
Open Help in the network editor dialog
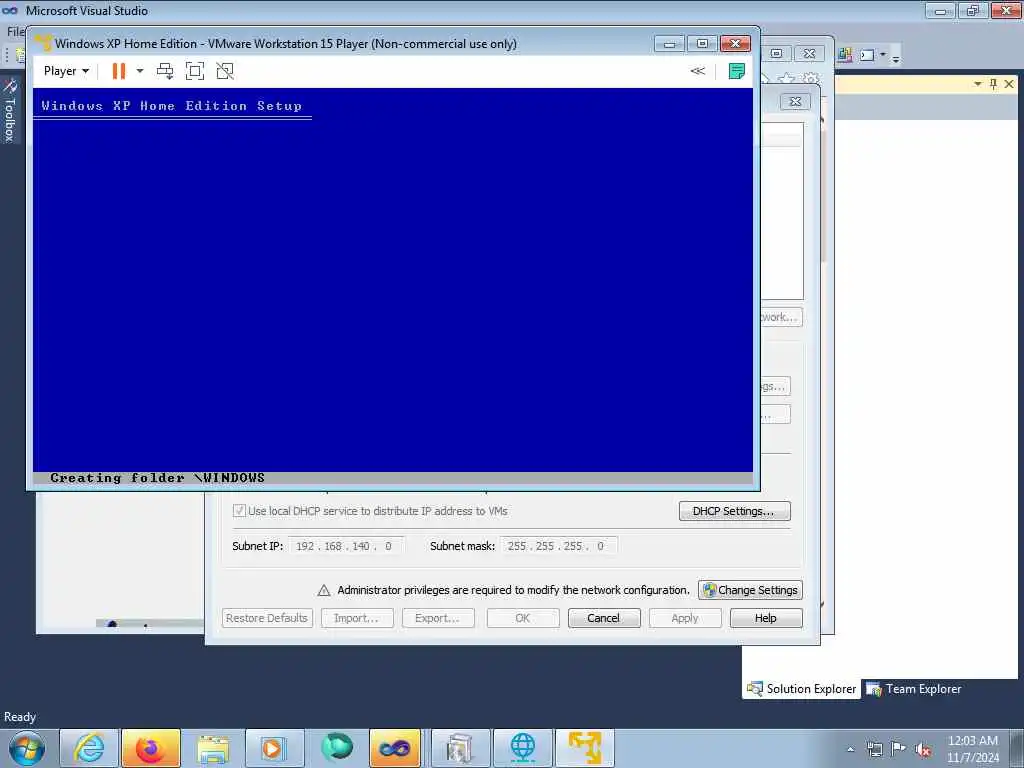click(x=765, y=618)
